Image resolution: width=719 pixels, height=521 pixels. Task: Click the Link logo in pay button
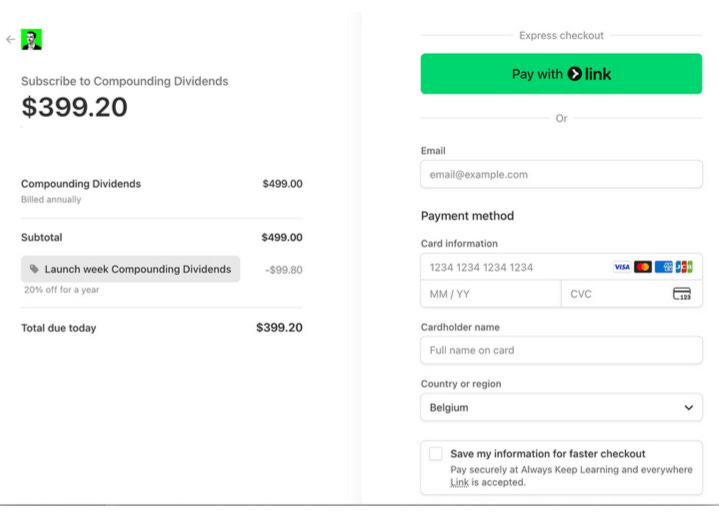[589, 74]
